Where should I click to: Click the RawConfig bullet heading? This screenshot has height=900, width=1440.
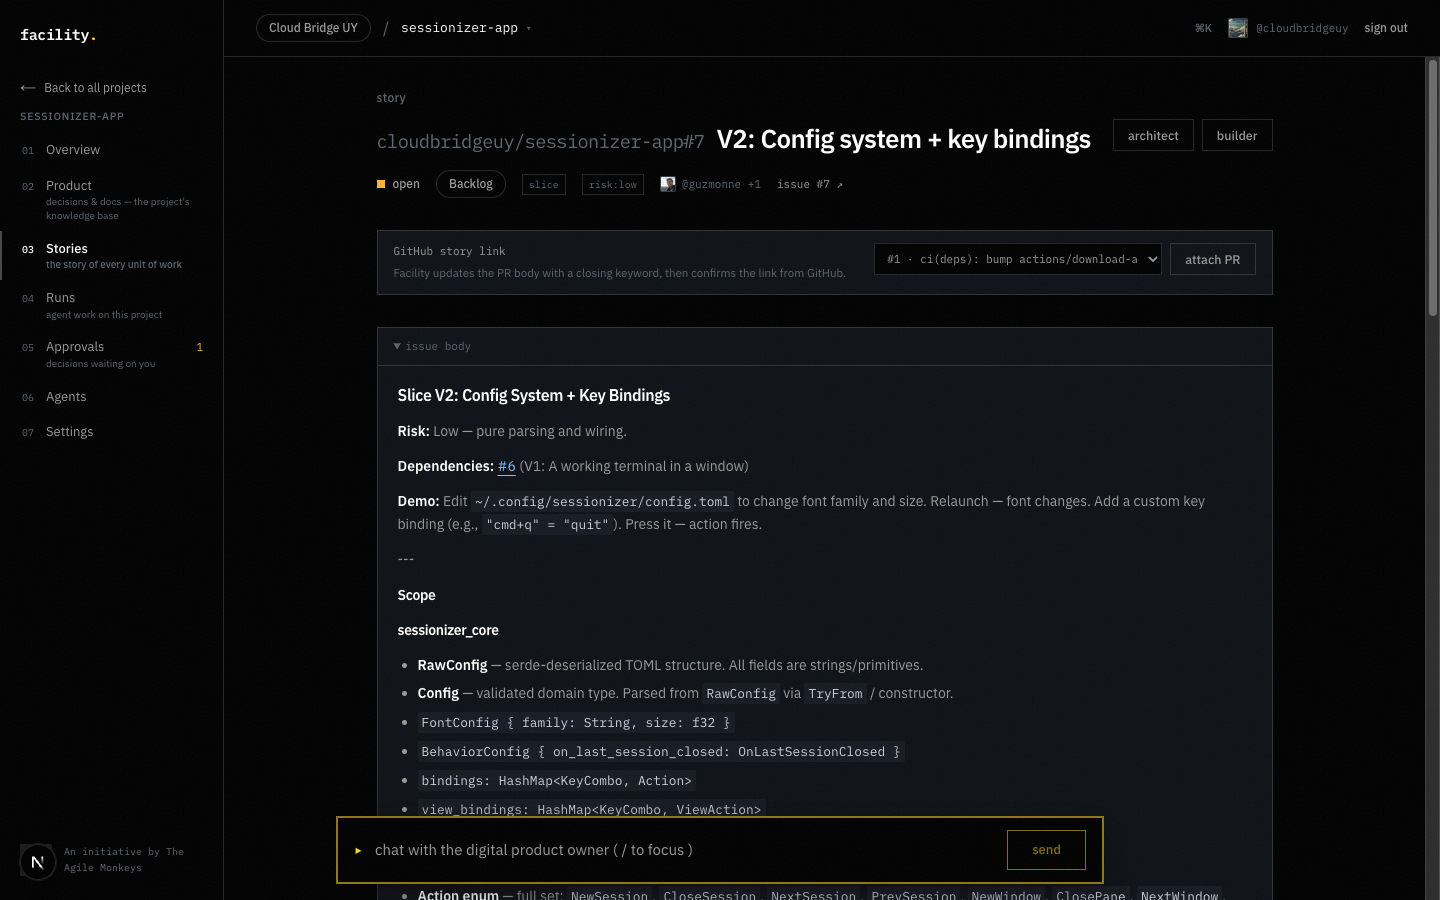[453, 666]
